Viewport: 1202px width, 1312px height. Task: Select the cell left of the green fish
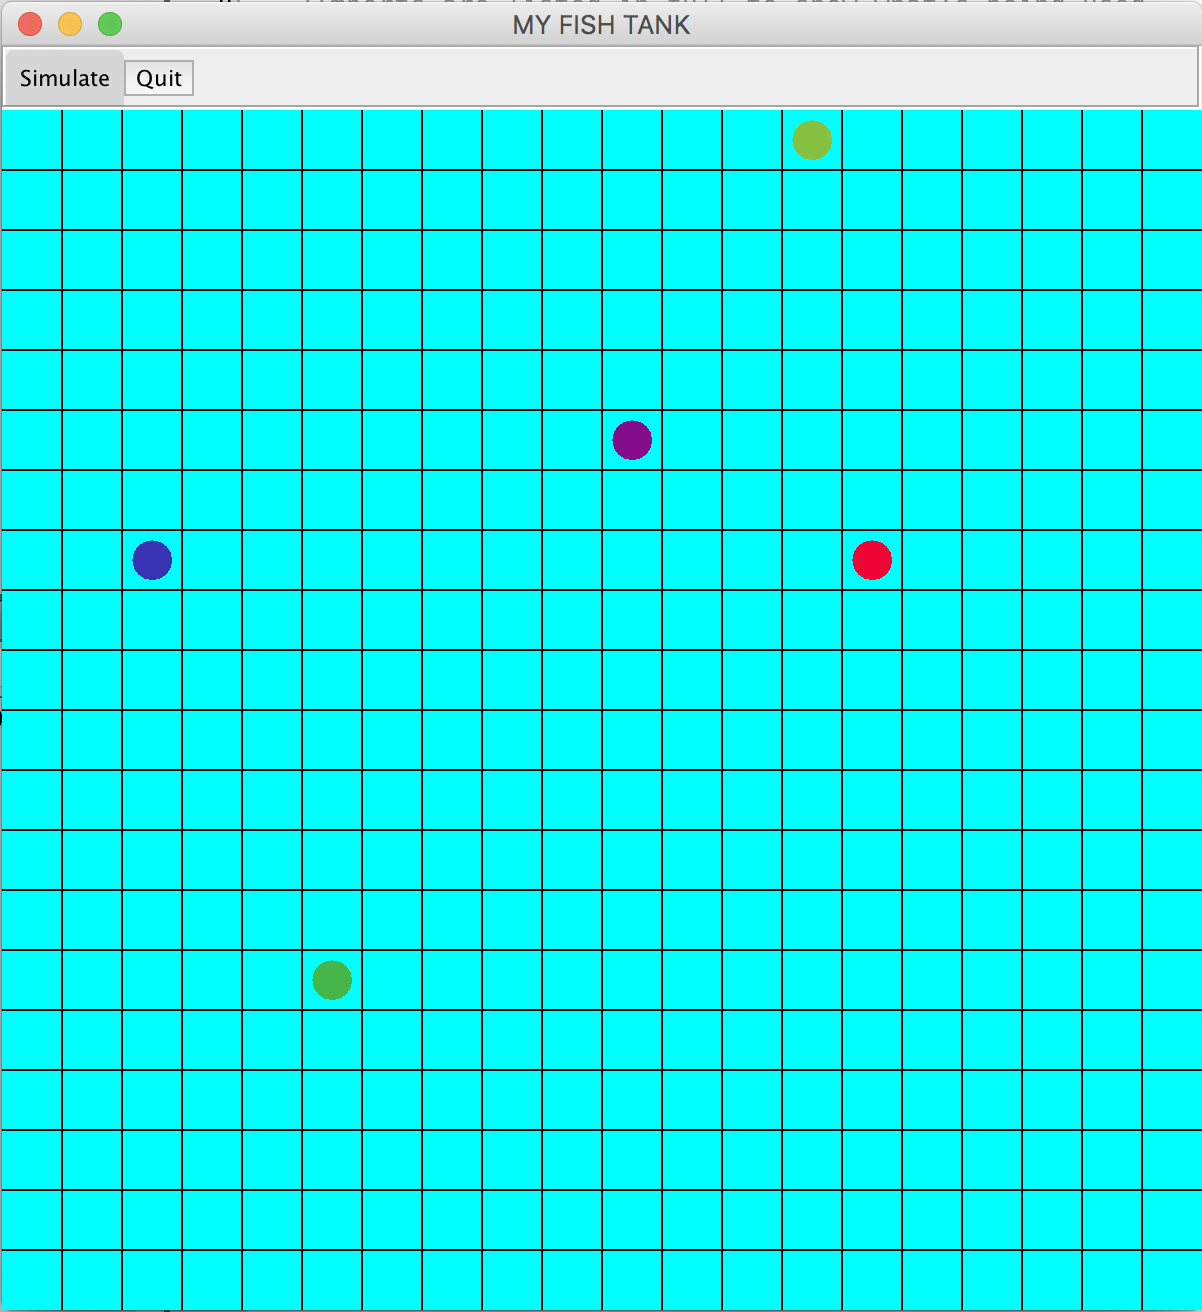(x=271, y=980)
